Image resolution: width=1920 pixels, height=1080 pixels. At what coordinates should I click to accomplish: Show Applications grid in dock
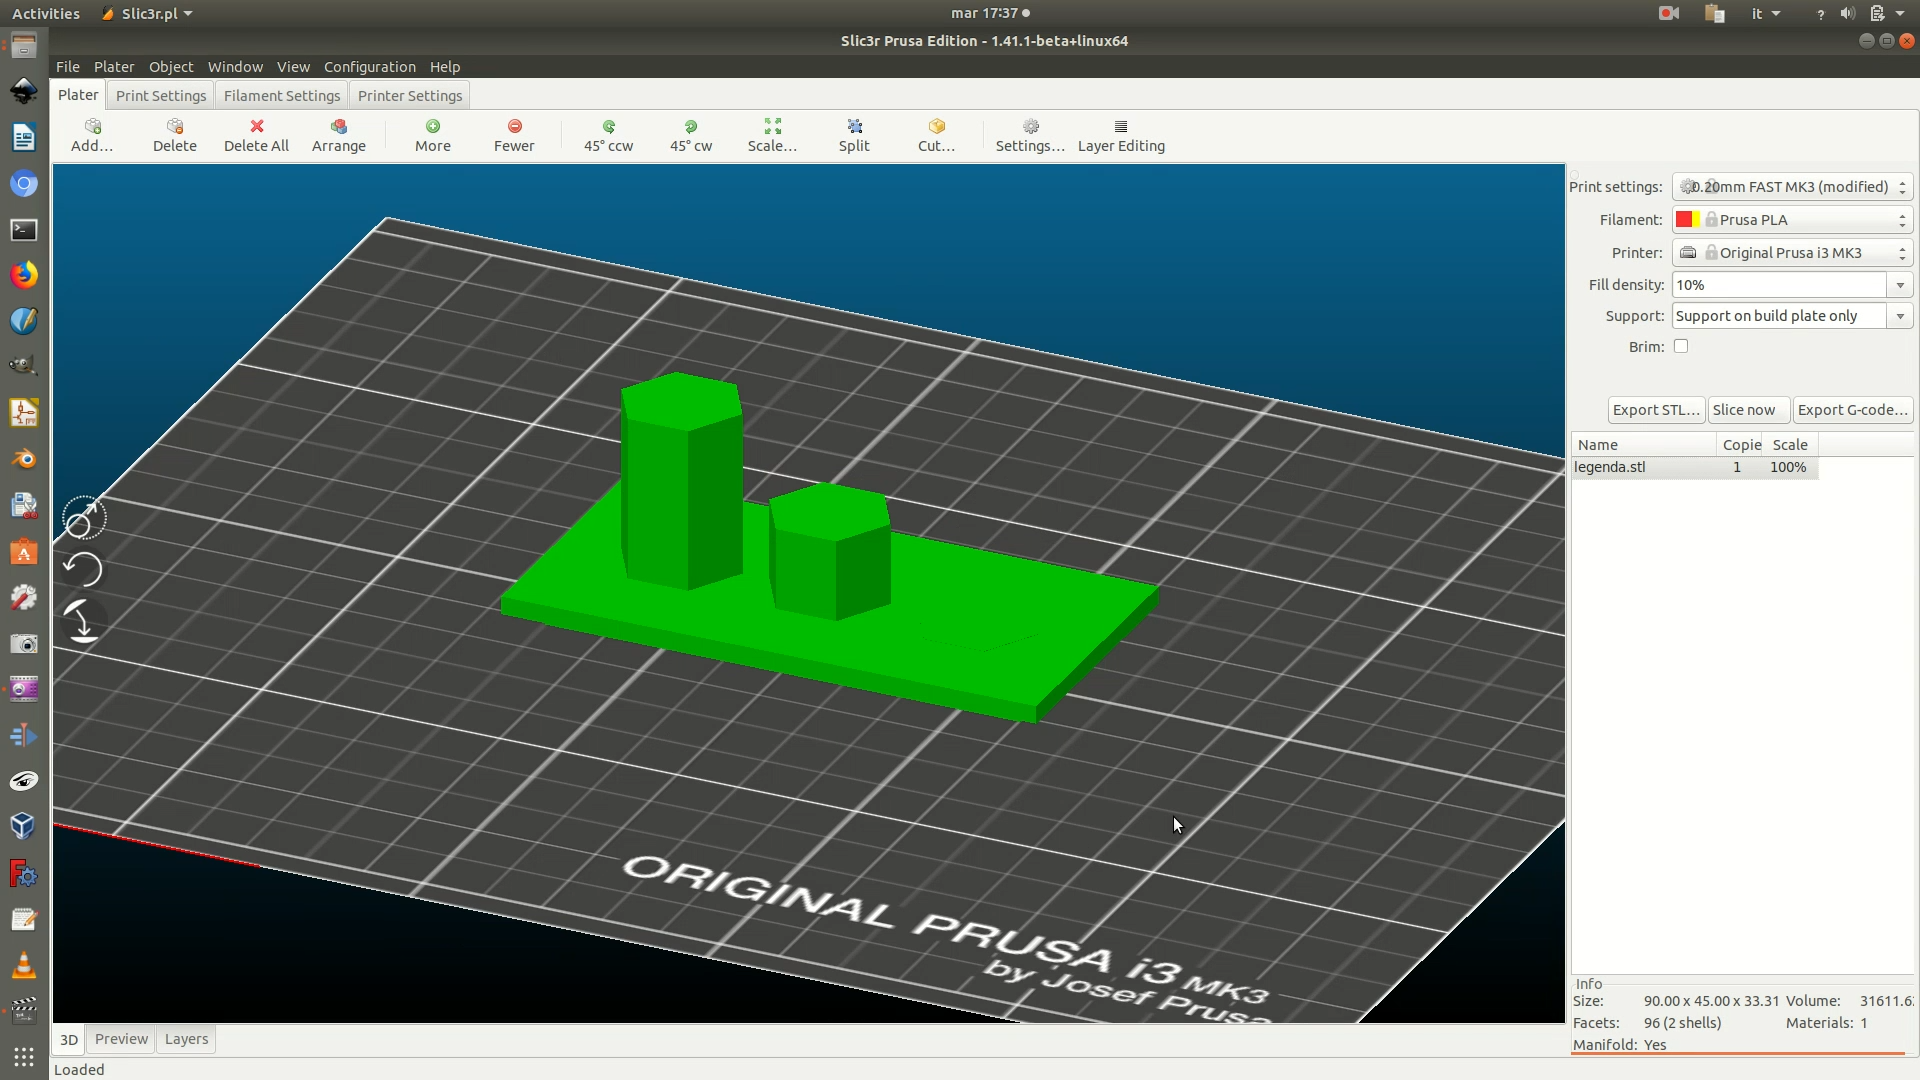(24, 1057)
